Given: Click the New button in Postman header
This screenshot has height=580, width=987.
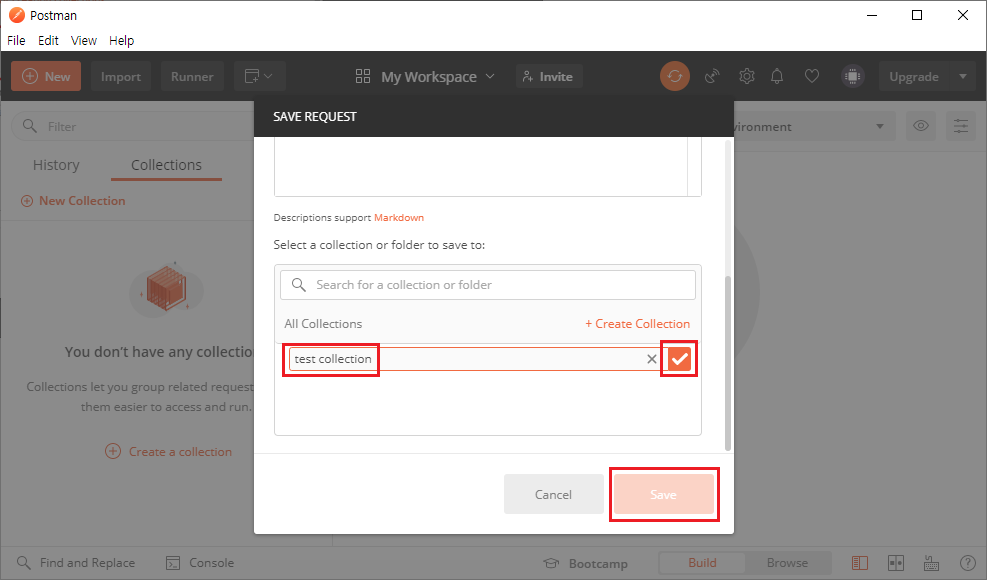Looking at the screenshot, I should 46,76.
